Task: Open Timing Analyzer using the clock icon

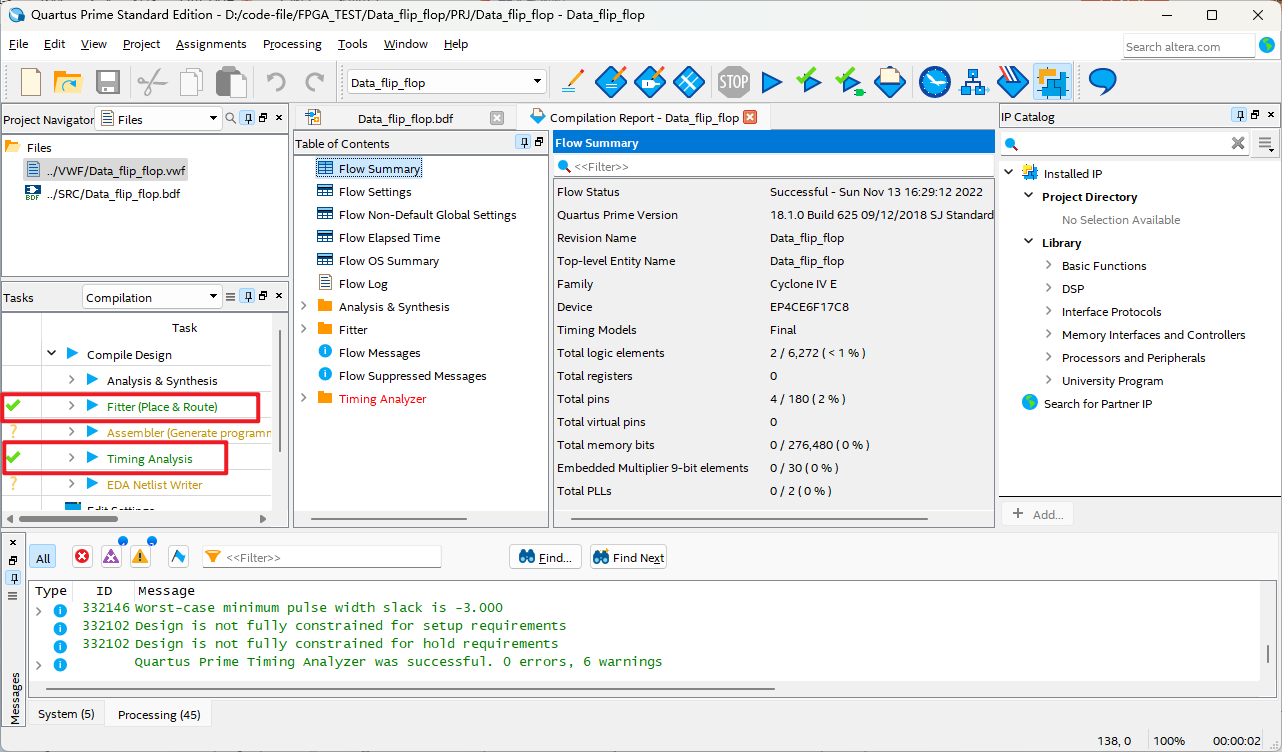Action: [935, 81]
